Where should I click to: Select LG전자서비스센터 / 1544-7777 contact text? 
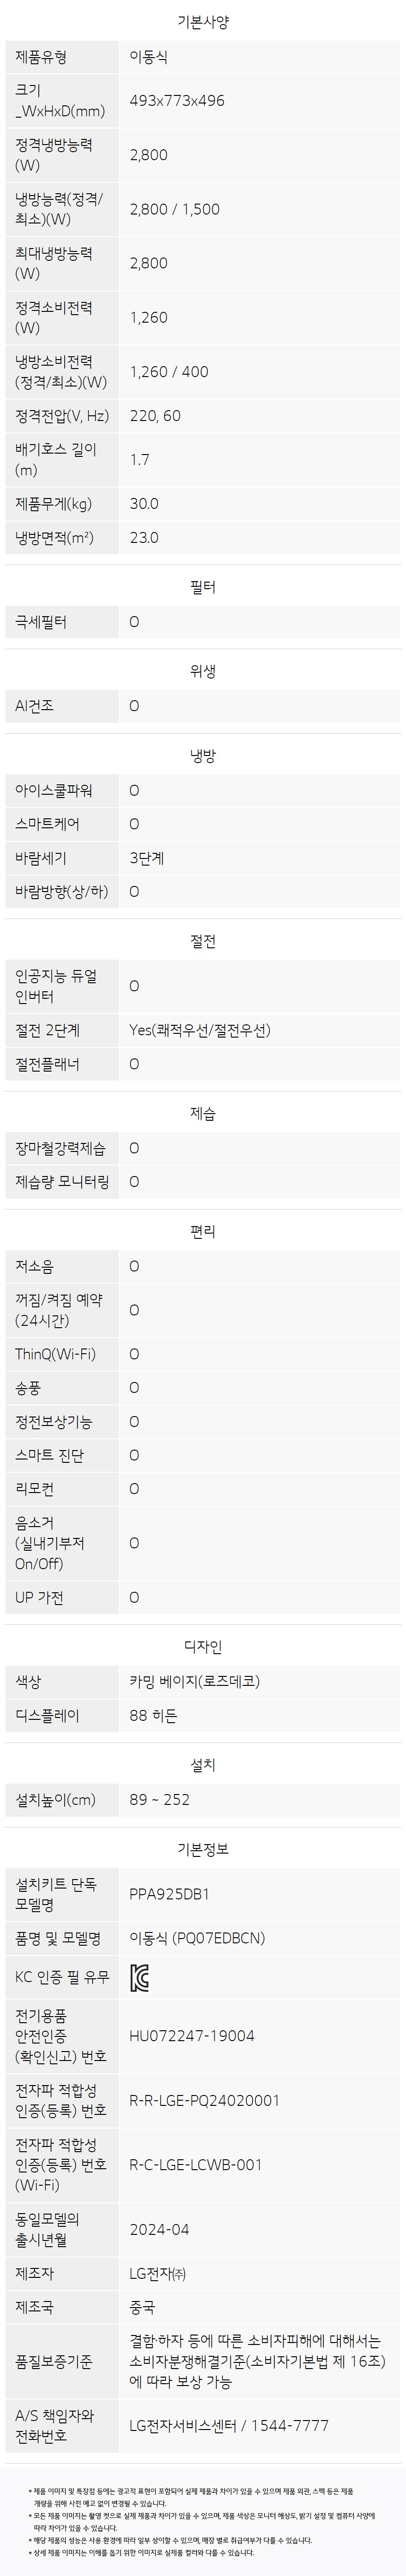229,2425
